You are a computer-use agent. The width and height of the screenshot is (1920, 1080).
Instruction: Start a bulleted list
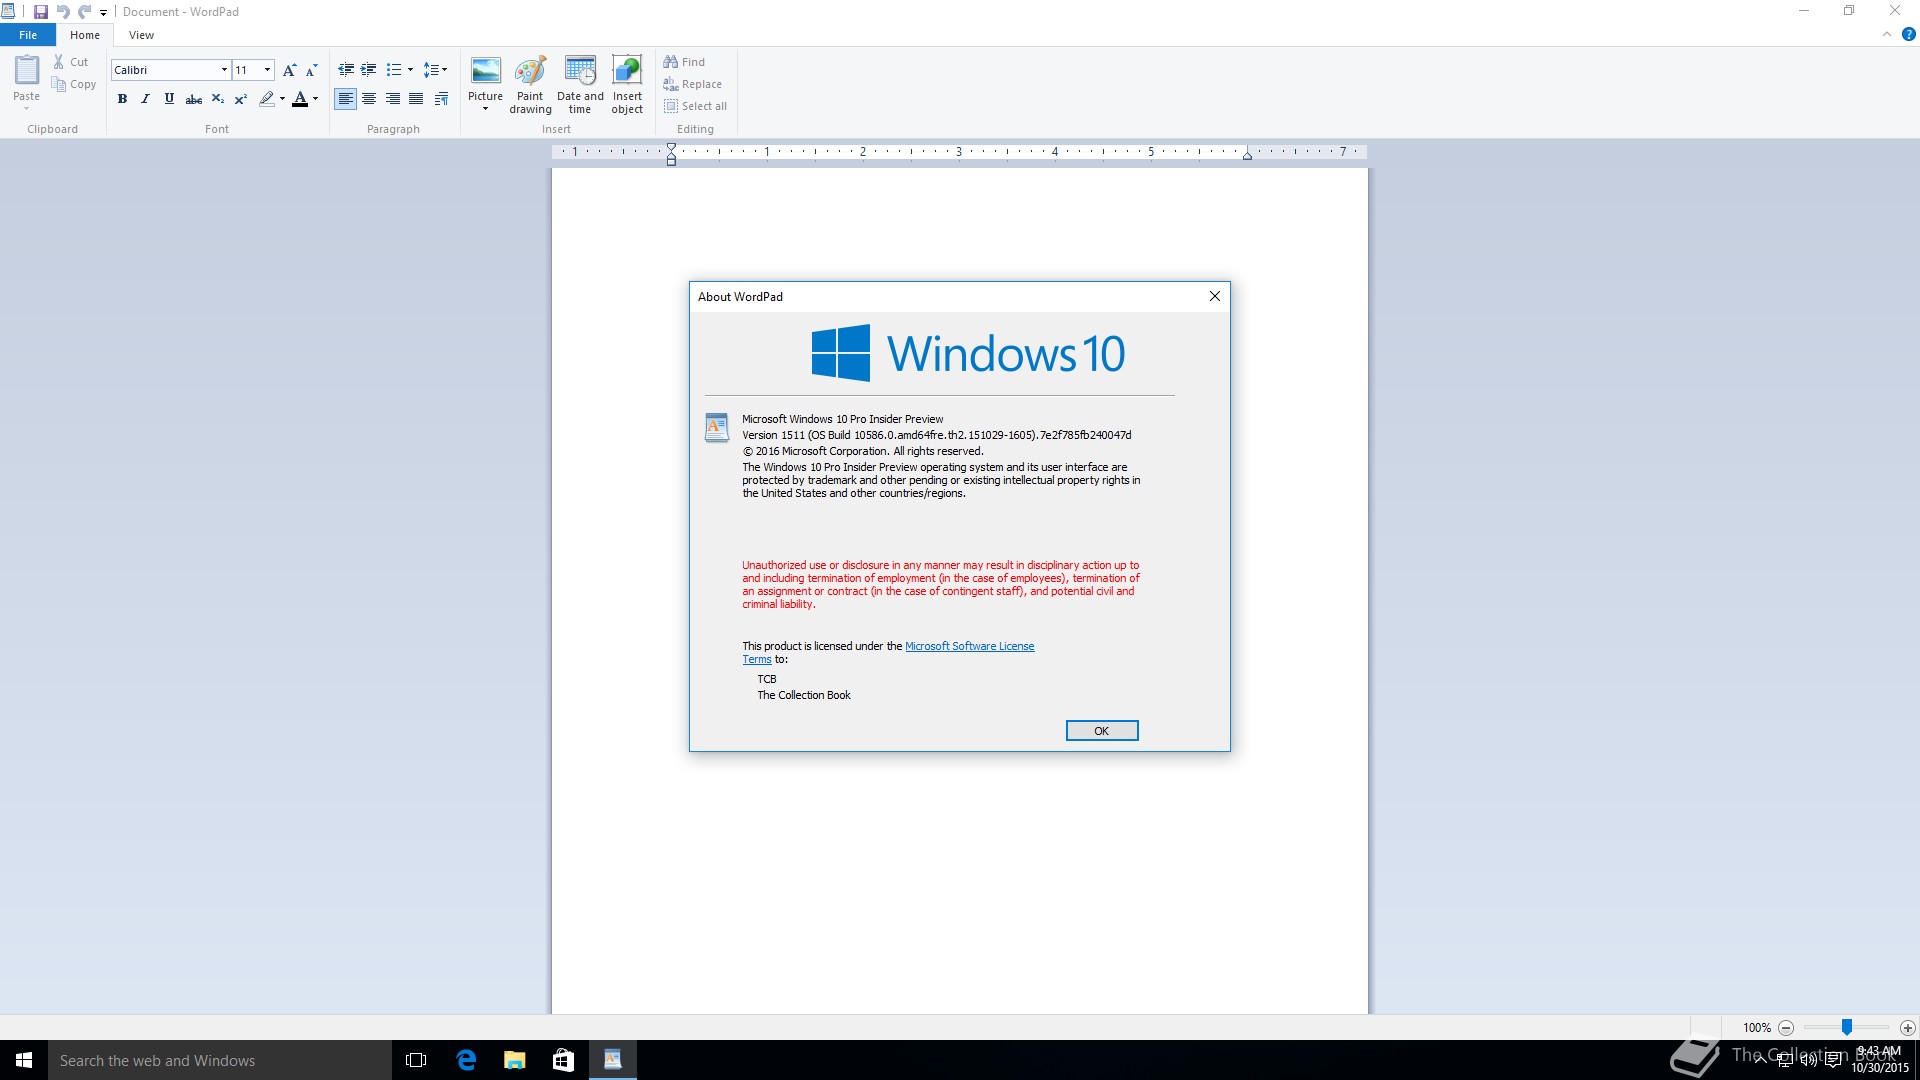tap(394, 70)
